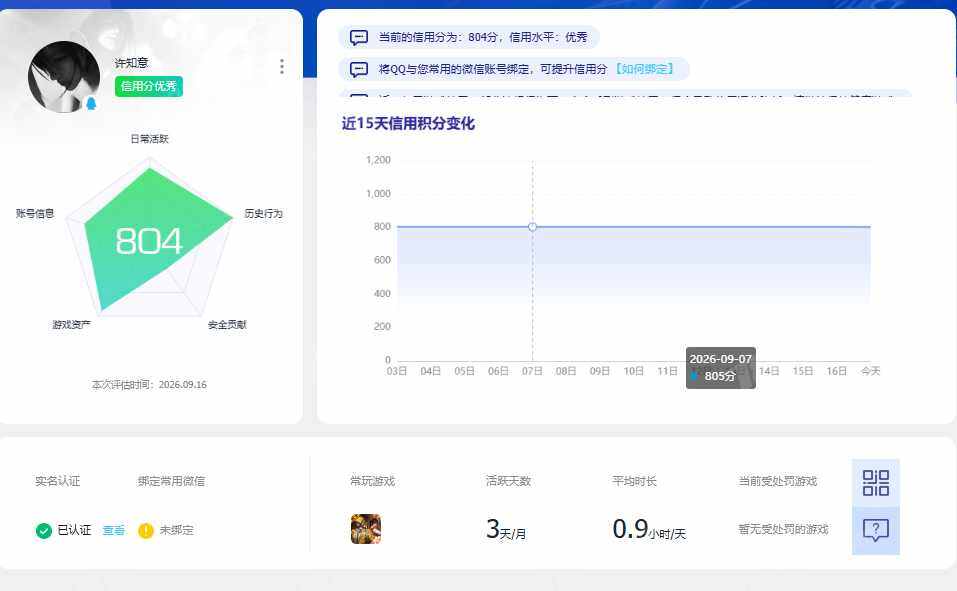Open the three-dot menu beside 许知意

tap(281, 66)
